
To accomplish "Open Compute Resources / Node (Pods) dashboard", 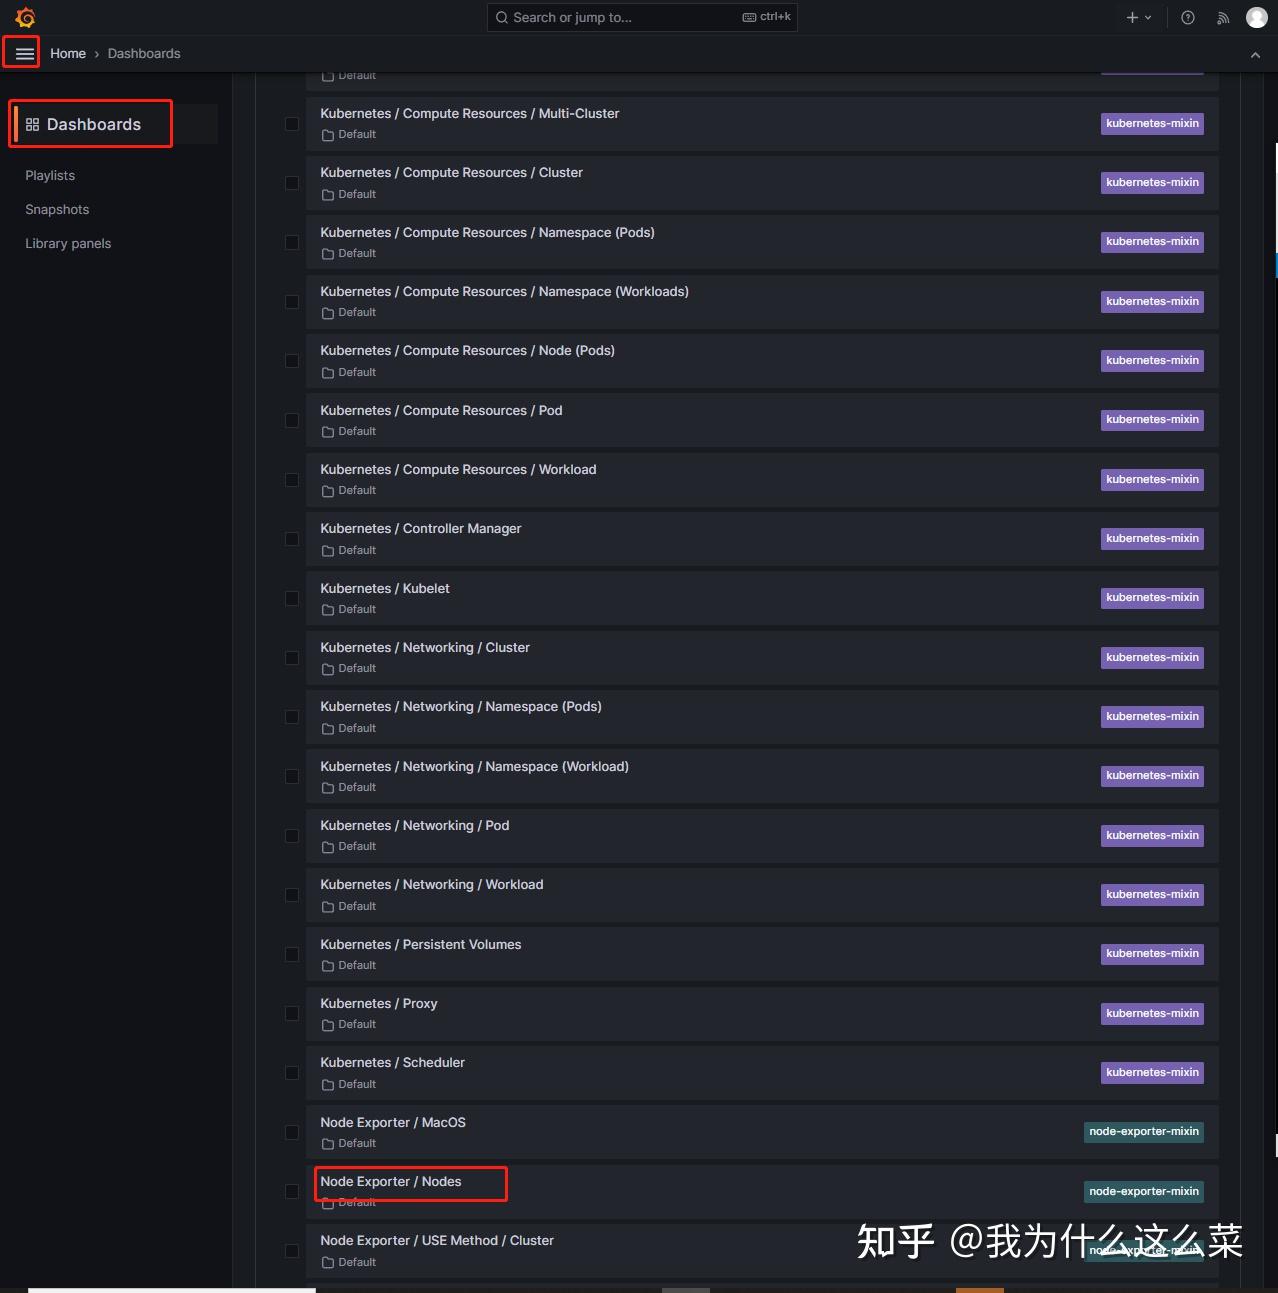I will click(467, 351).
